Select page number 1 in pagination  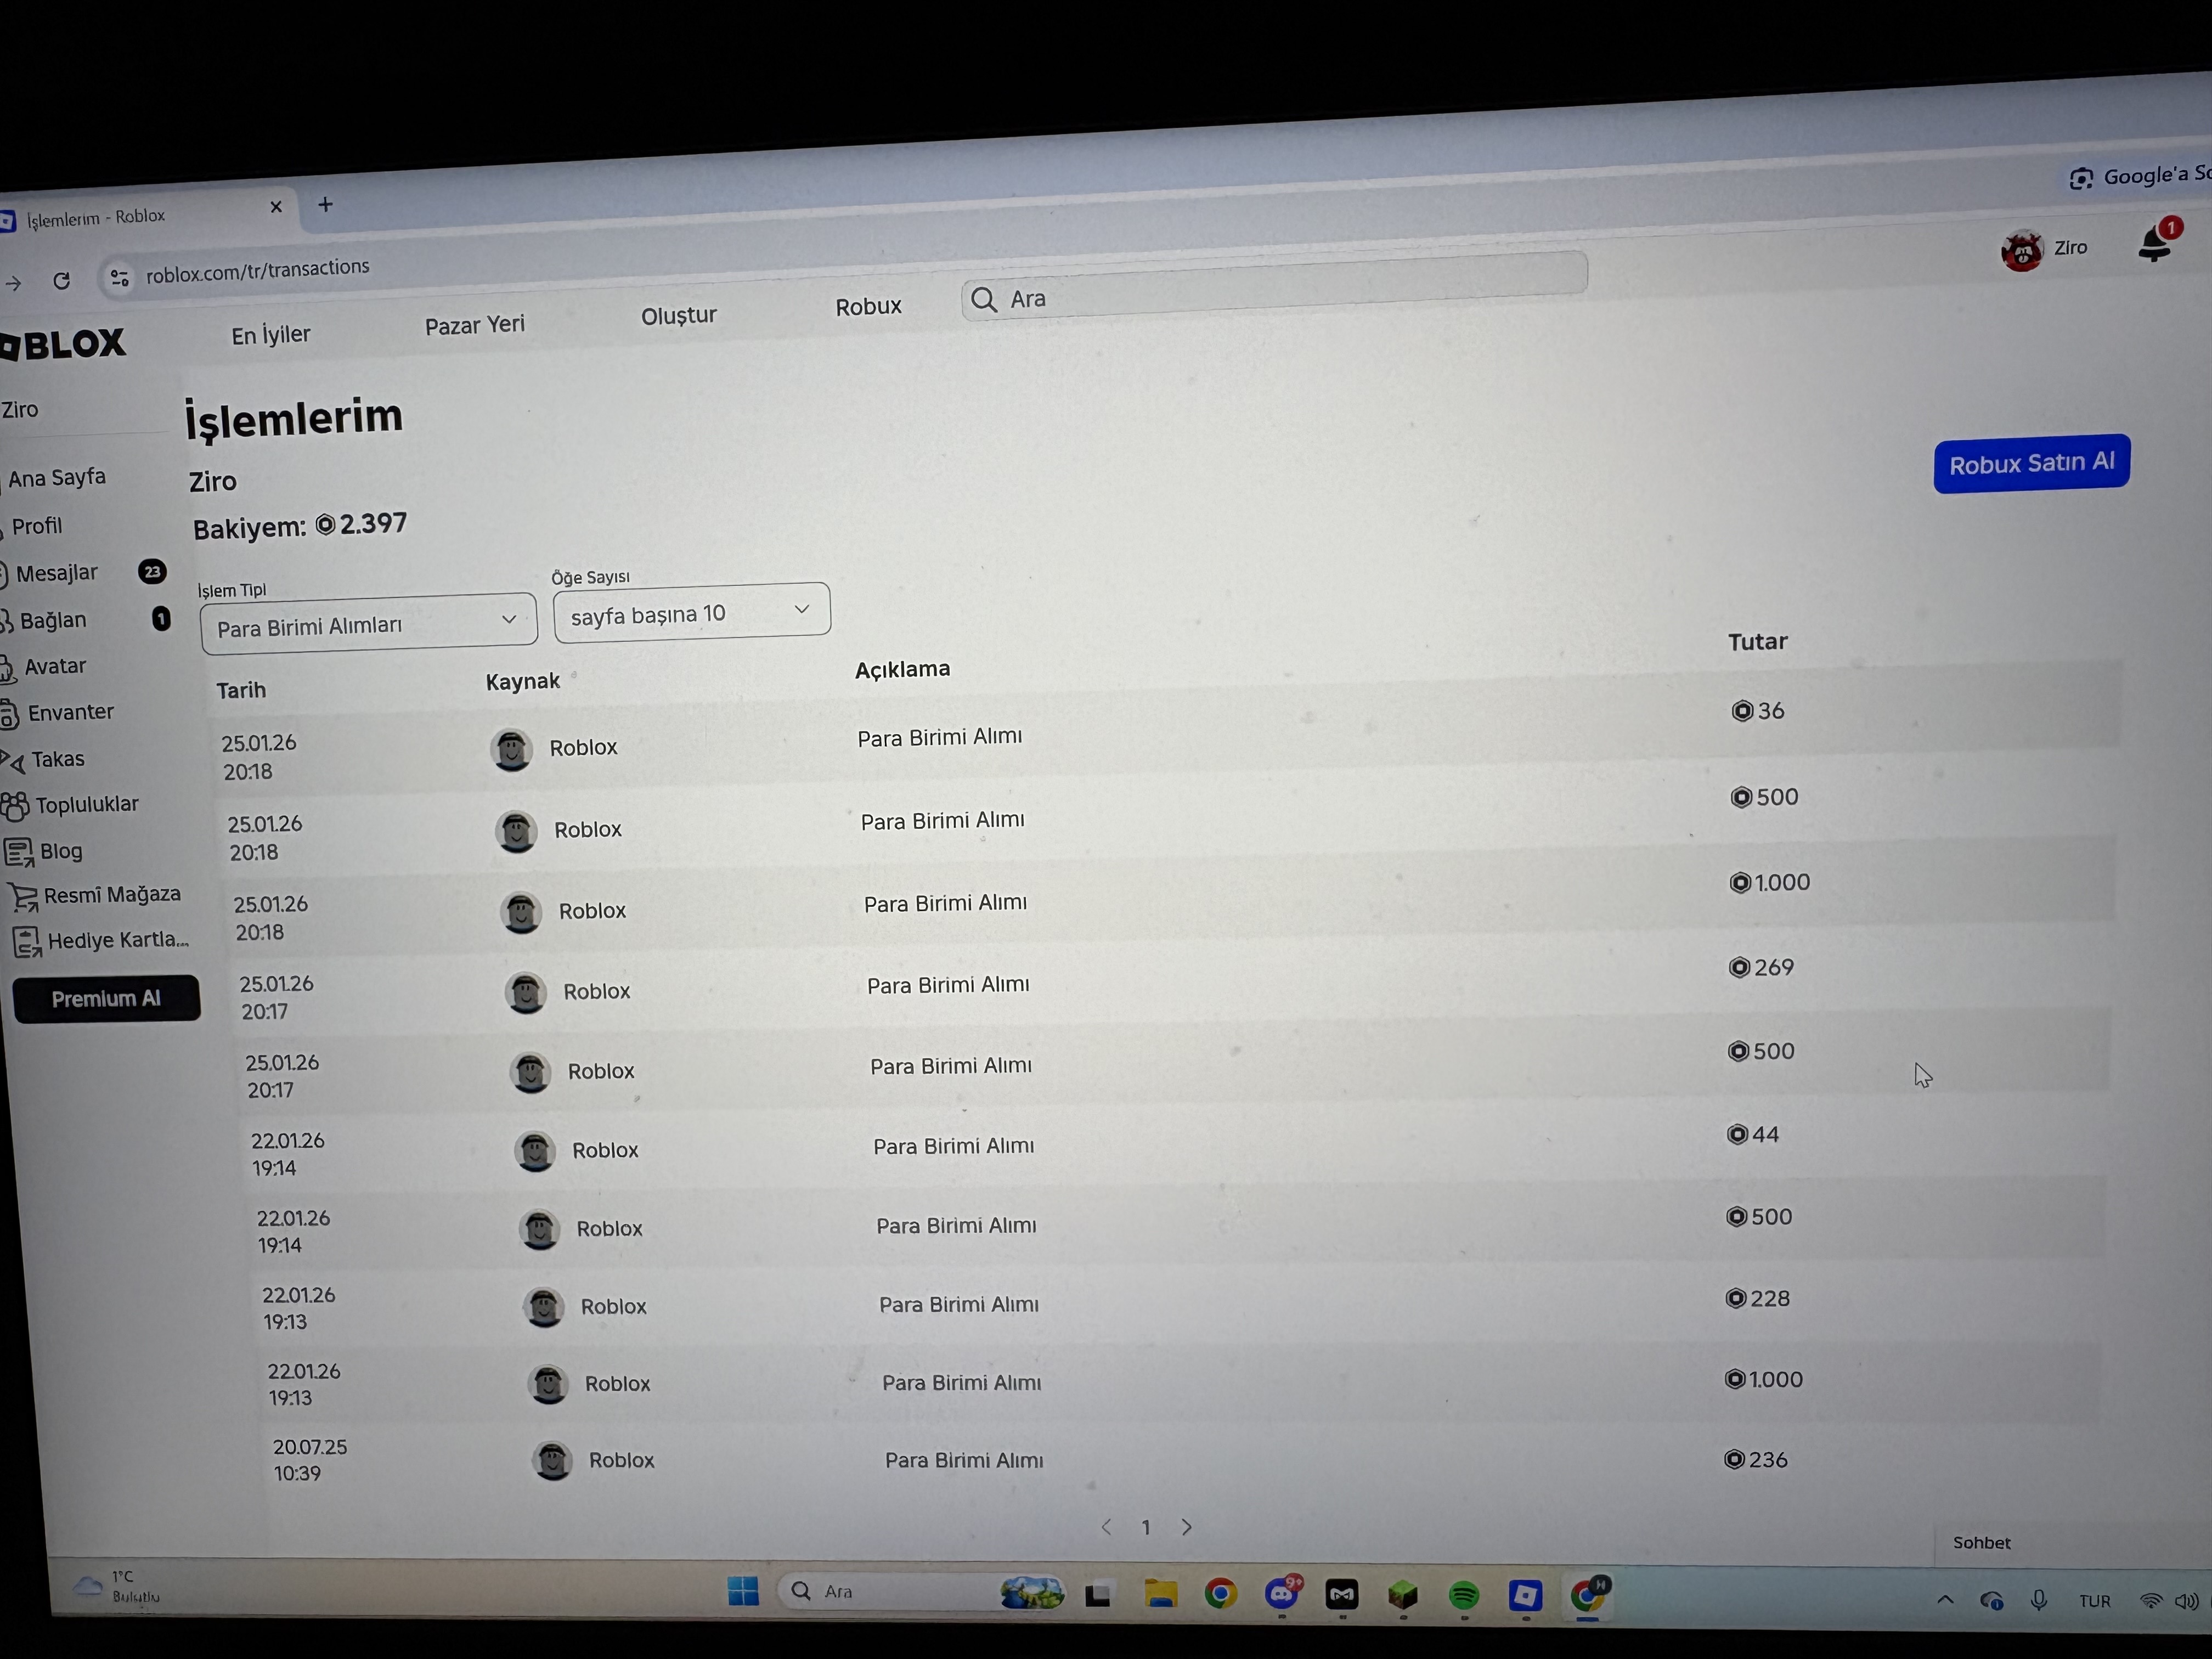pyautogui.click(x=1146, y=1528)
